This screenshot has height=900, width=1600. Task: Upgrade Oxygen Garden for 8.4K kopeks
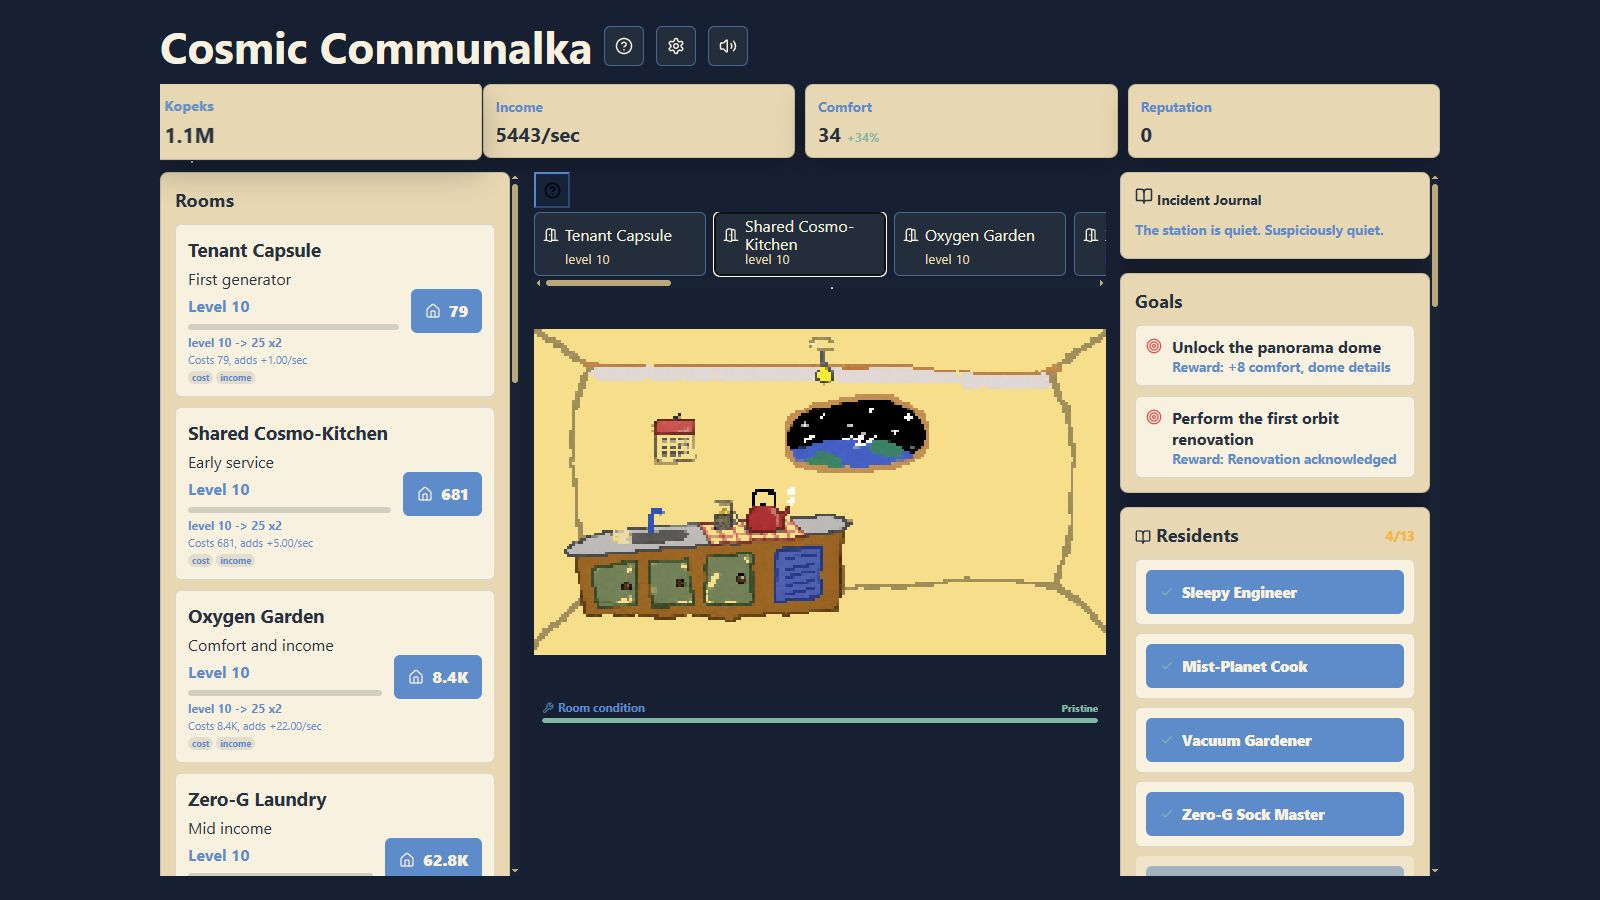coord(438,677)
